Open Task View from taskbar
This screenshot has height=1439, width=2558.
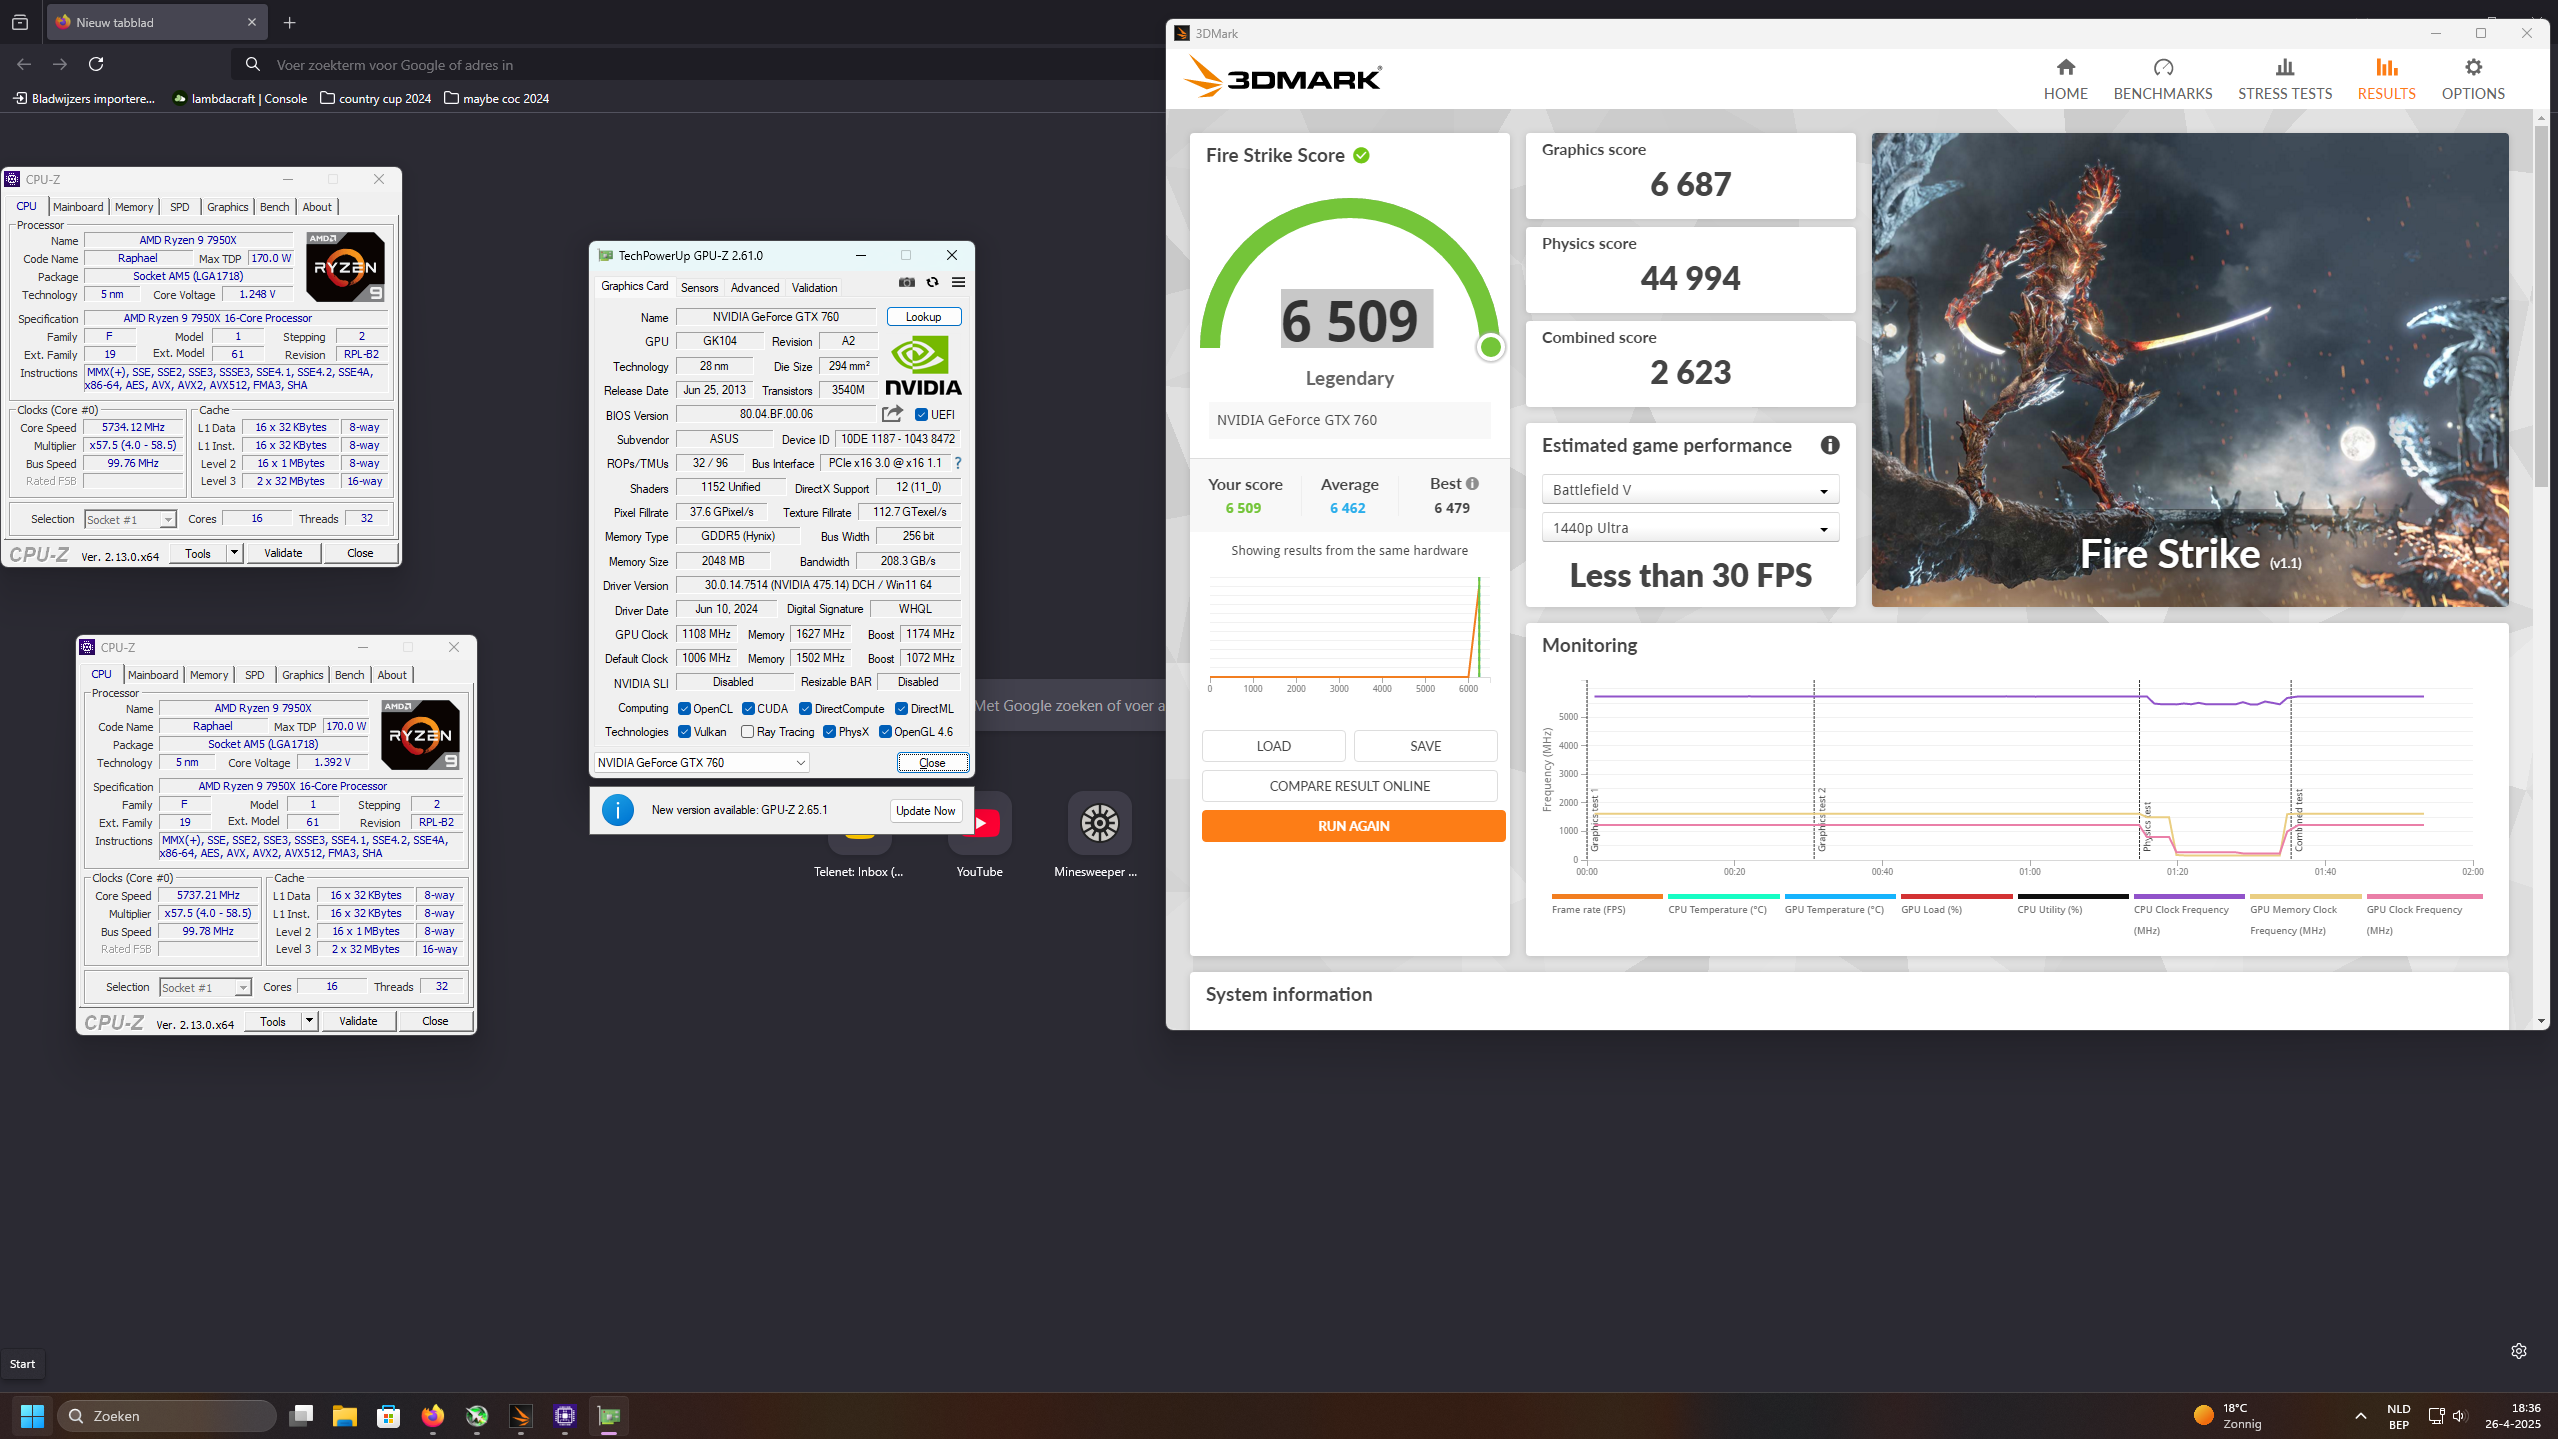click(301, 1416)
